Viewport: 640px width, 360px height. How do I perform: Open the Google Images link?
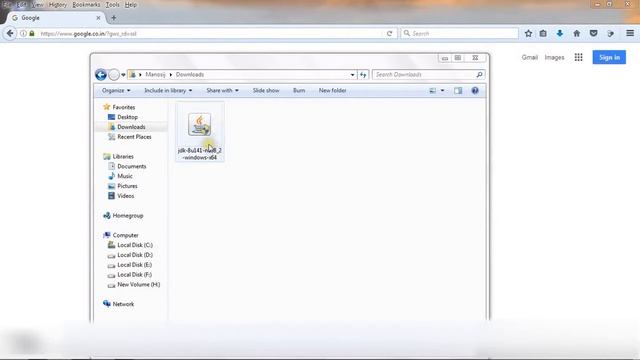554,58
